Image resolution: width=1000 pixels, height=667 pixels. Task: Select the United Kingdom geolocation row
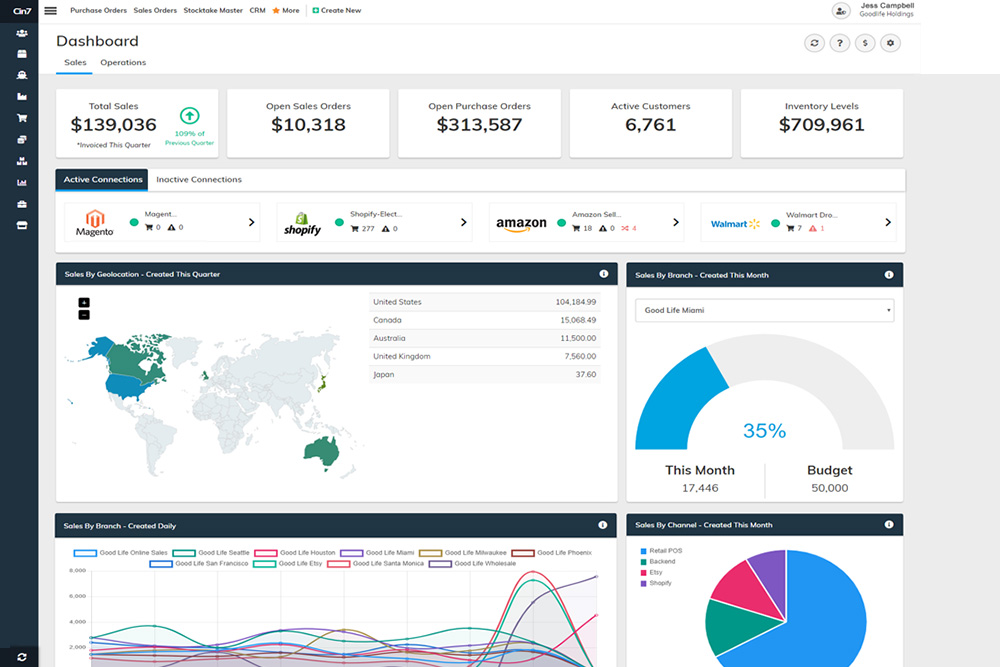coord(485,356)
